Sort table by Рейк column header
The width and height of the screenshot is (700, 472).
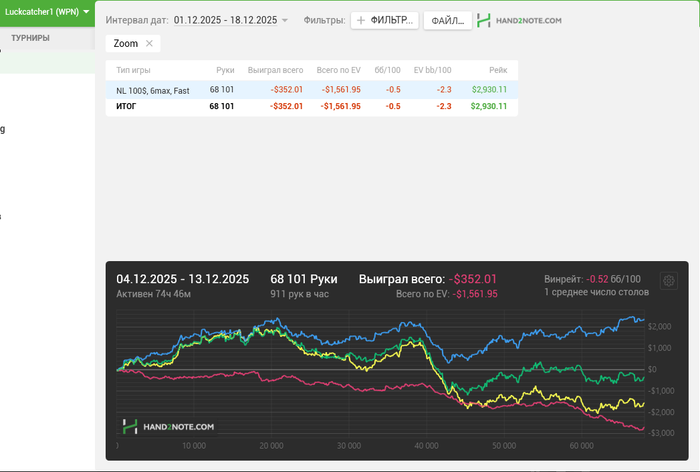pyautogui.click(x=497, y=70)
